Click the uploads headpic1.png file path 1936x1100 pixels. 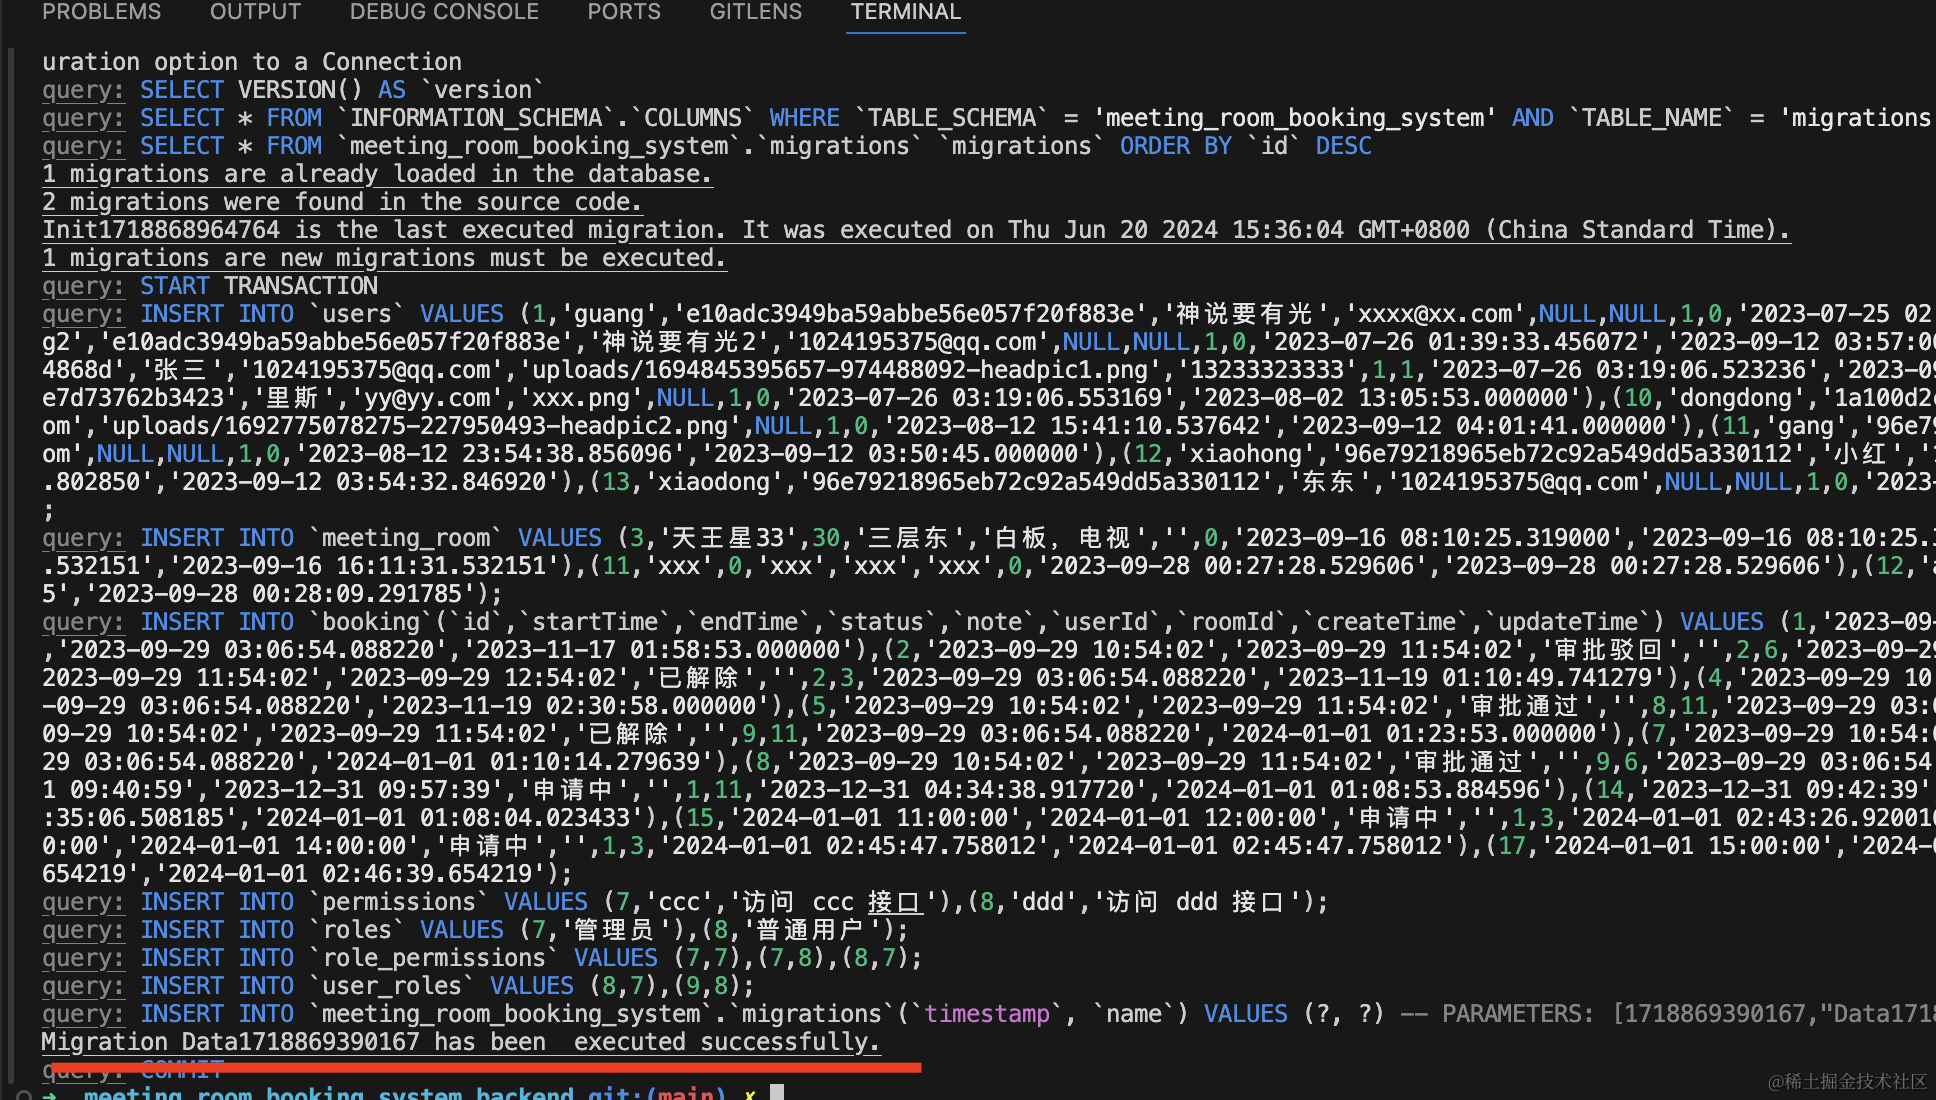pyautogui.click(x=839, y=370)
